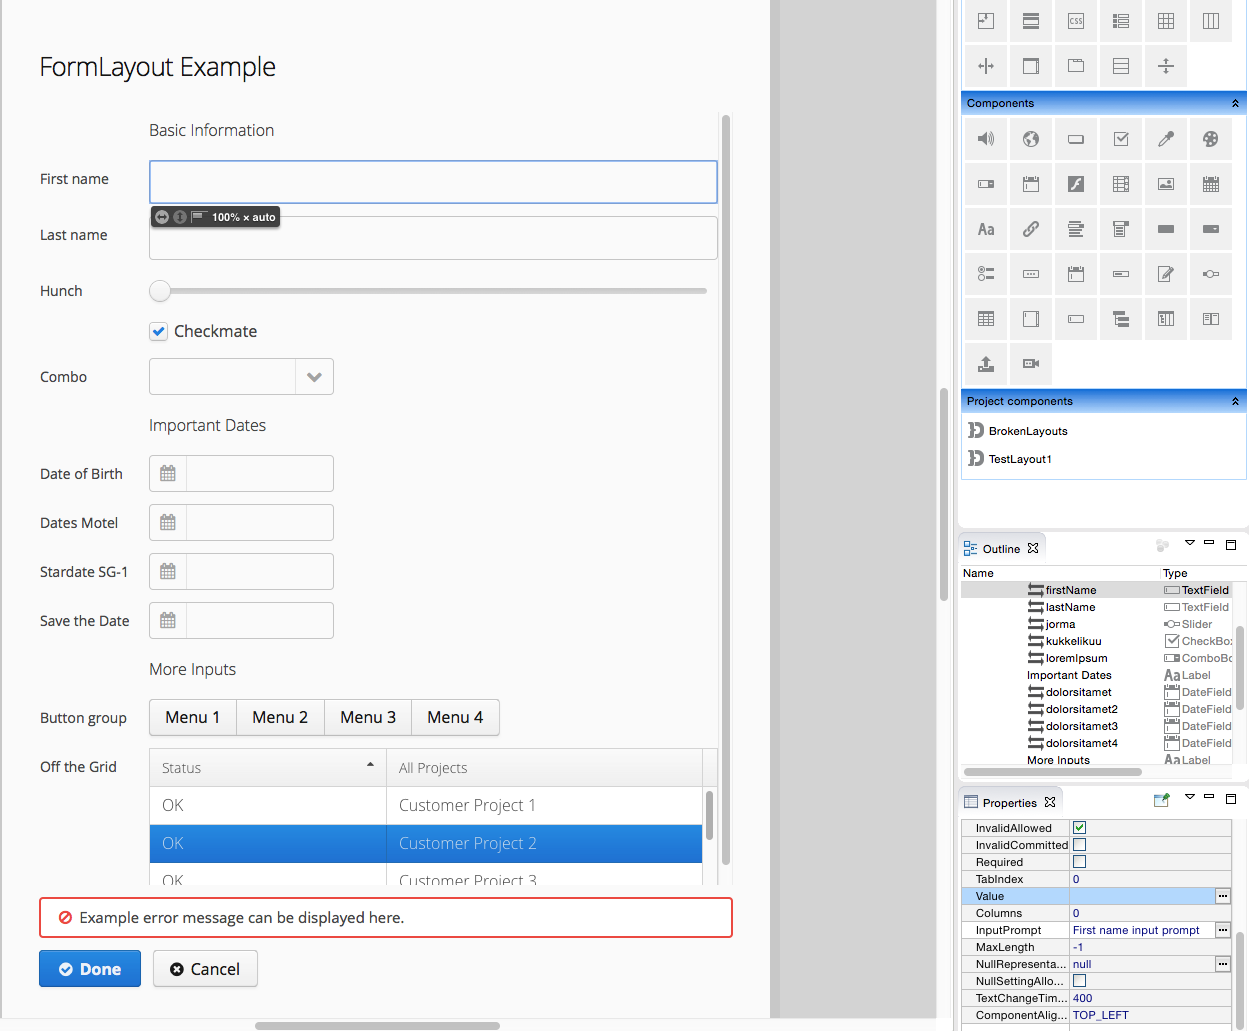Select the Label (Aa) component icon
Screen dimensions: 1249x1031
tap(985, 229)
